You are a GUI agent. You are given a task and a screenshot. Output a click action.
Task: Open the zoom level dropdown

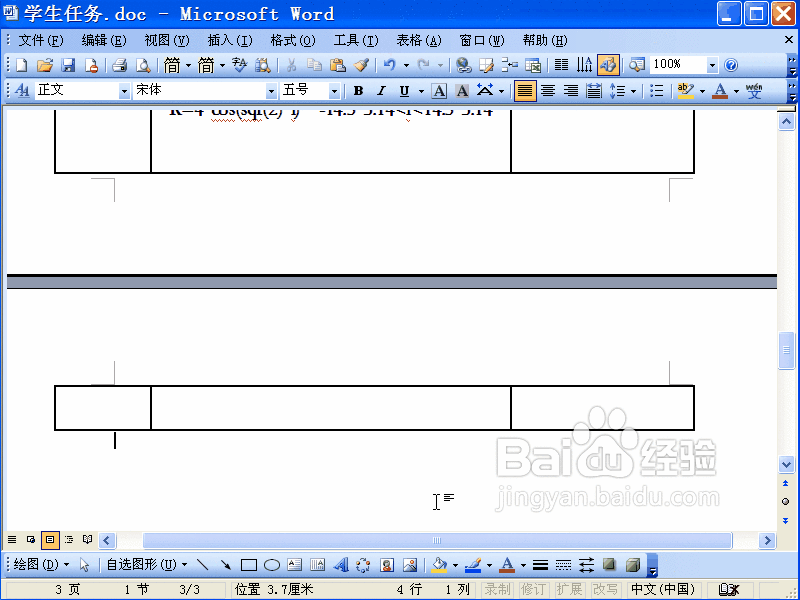pos(712,64)
